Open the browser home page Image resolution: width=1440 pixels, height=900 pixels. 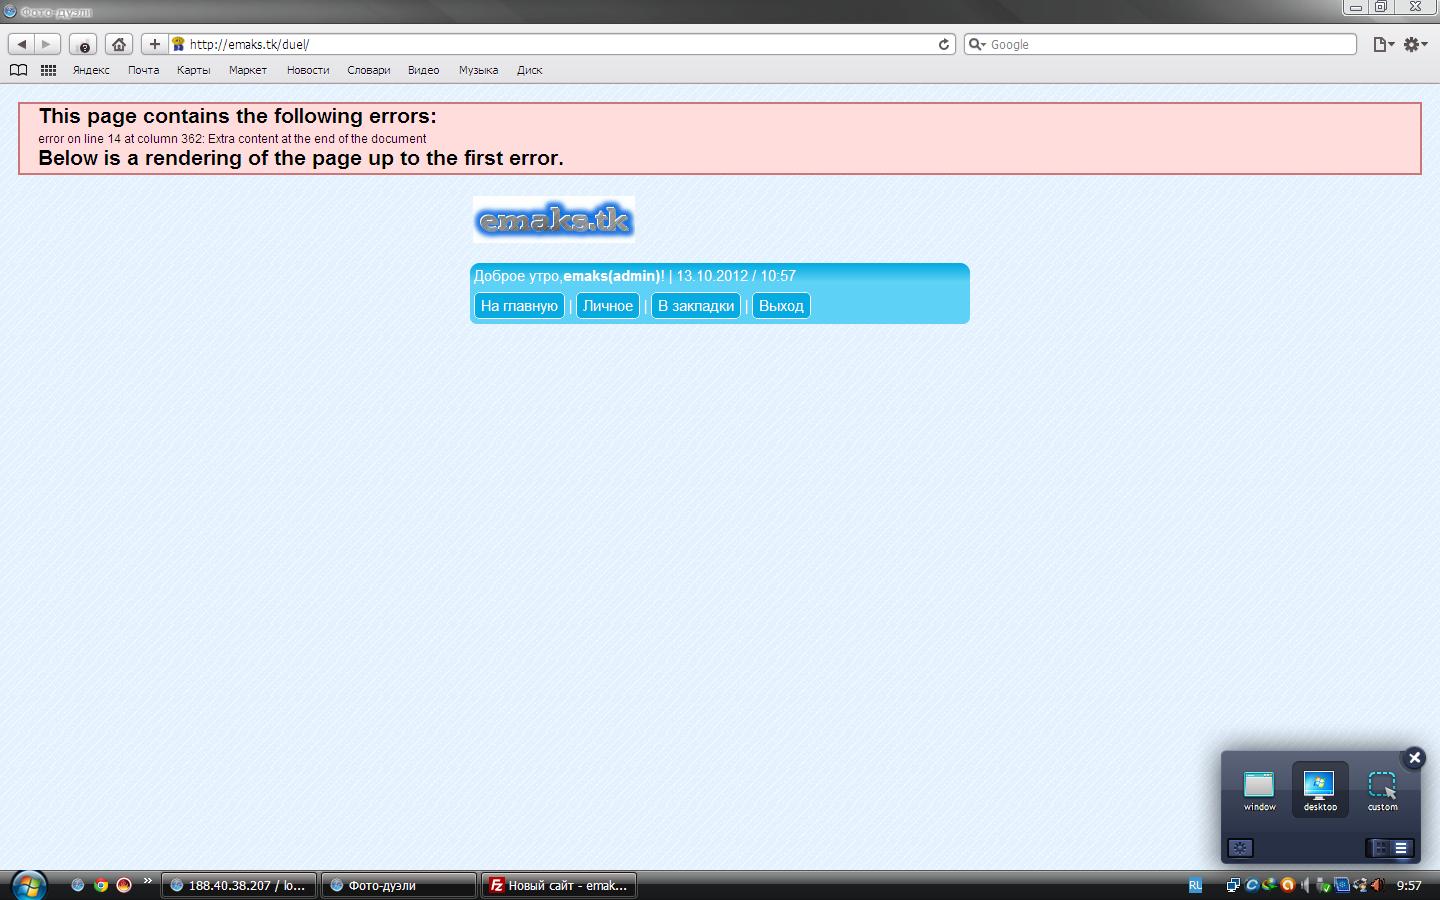coord(119,44)
